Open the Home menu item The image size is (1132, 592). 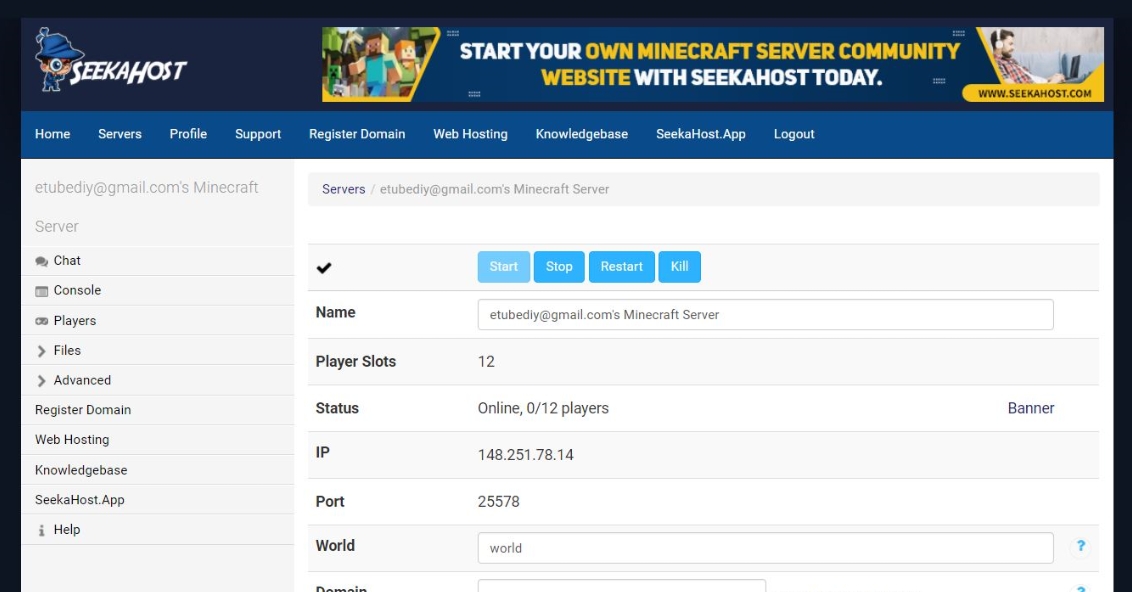point(53,134)
